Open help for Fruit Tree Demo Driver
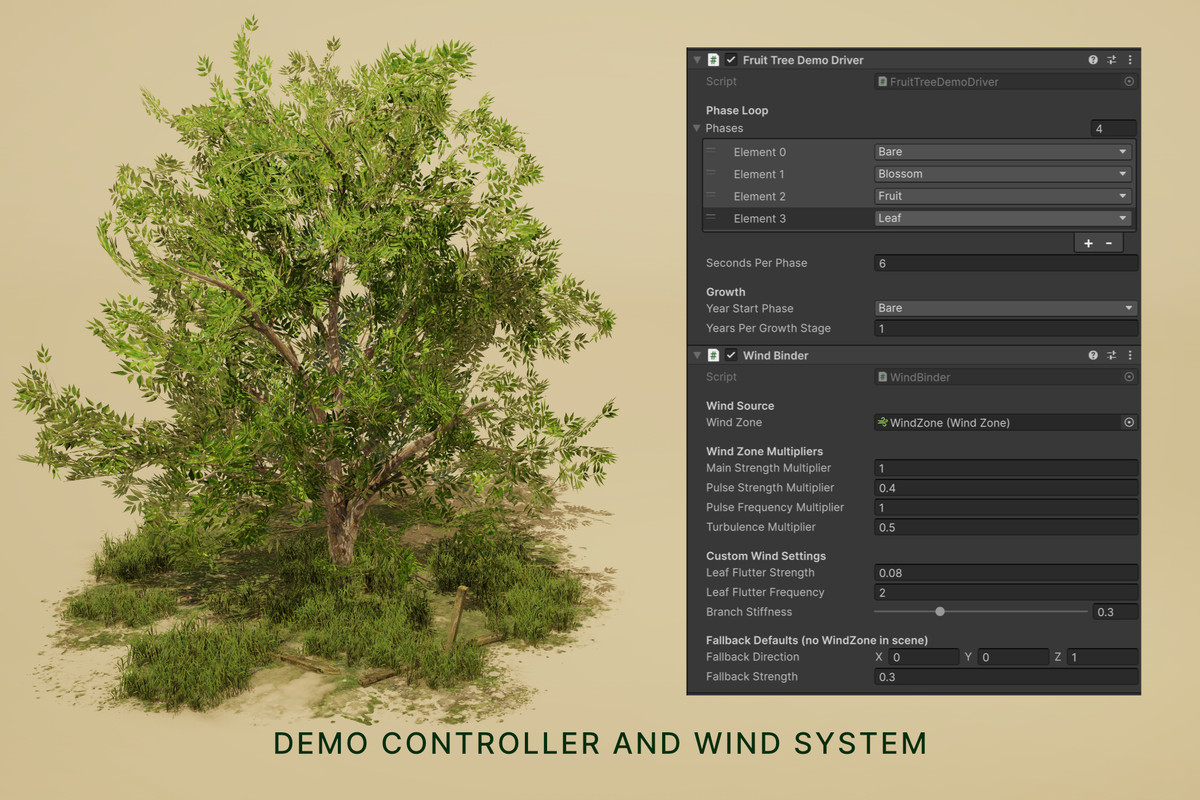Image resolution: width=1200 pixels, height=800 pixels. click(x=1093, y=60)
